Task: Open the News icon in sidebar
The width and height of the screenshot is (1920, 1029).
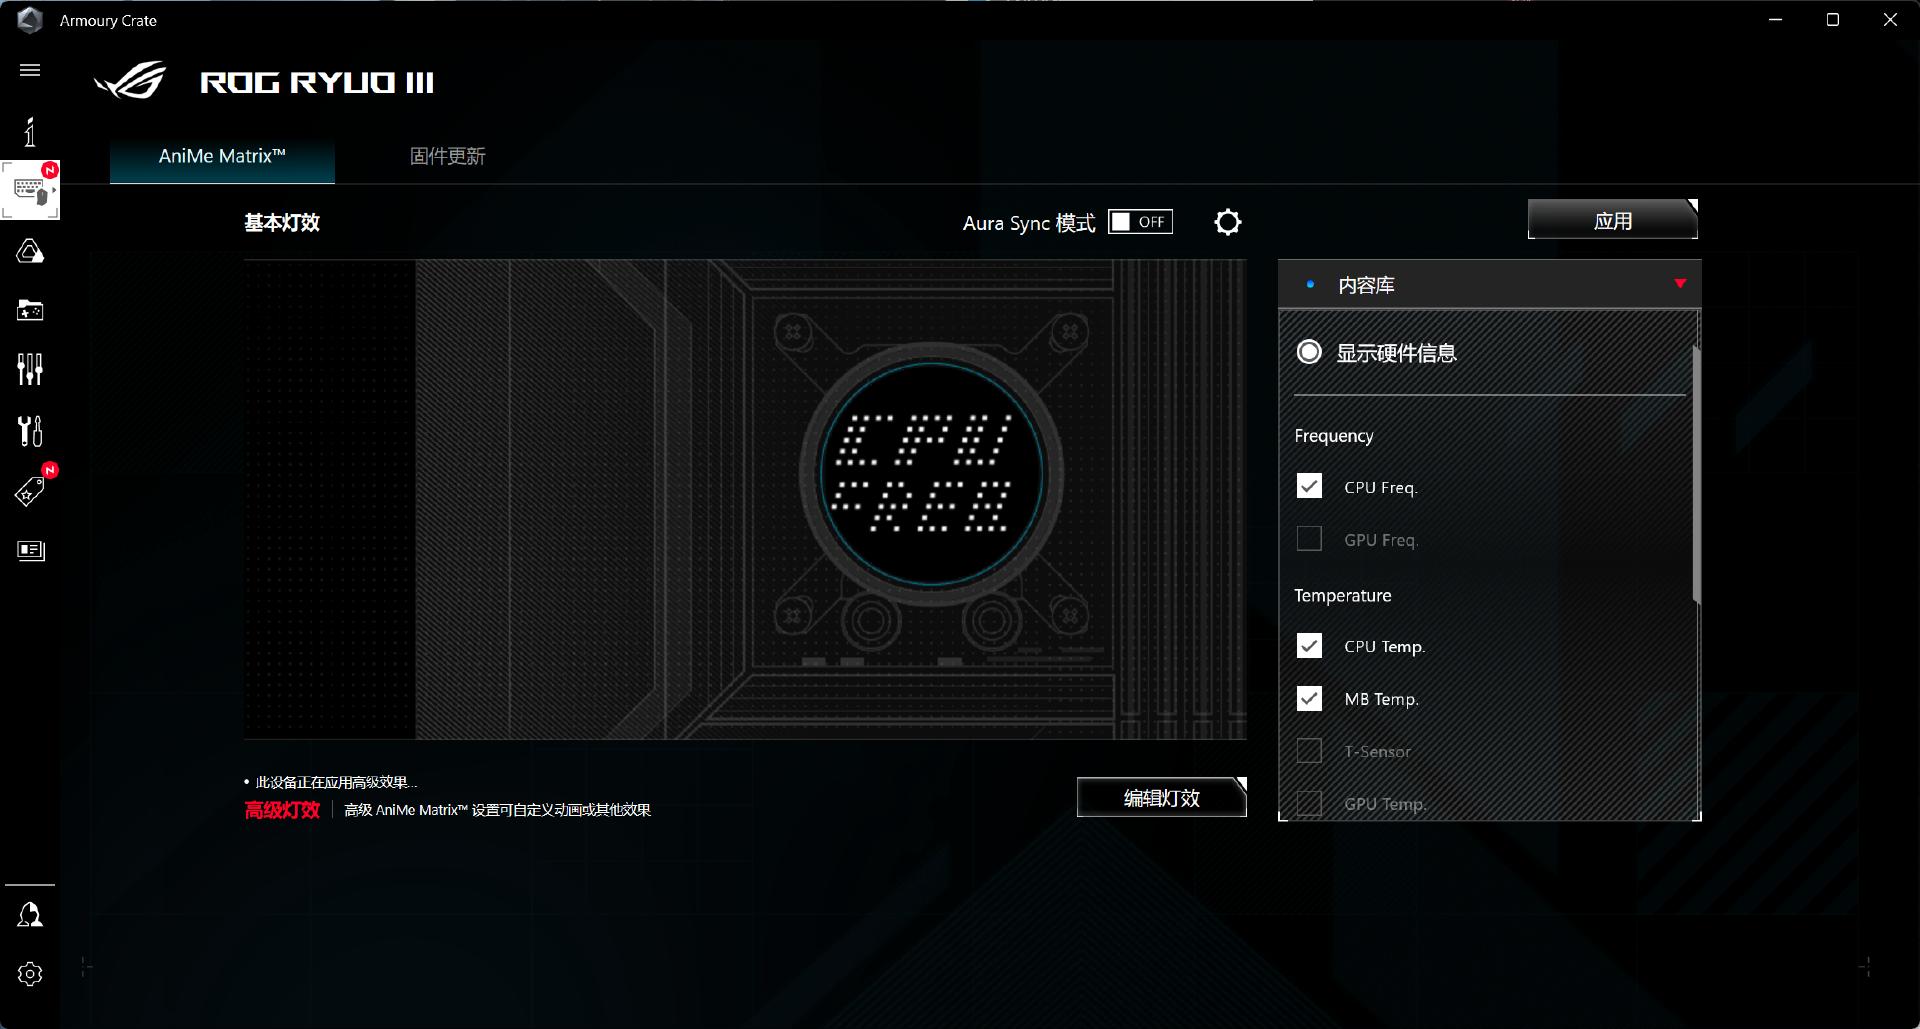Action: 31,551
